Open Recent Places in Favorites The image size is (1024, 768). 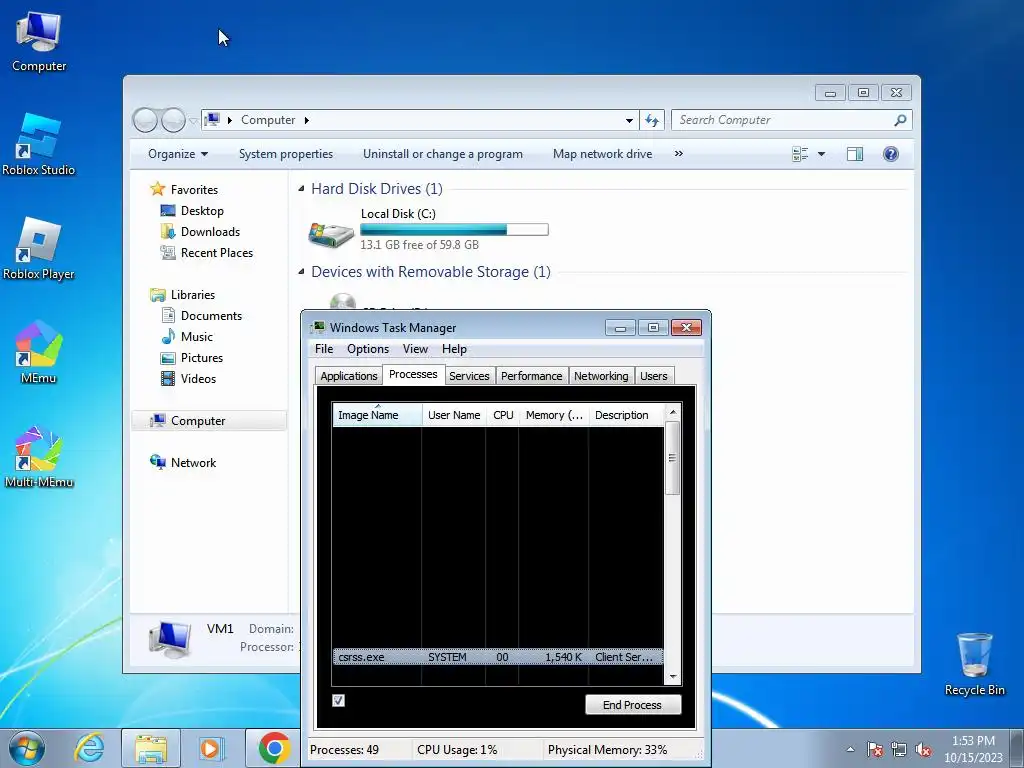coord(216,253)
